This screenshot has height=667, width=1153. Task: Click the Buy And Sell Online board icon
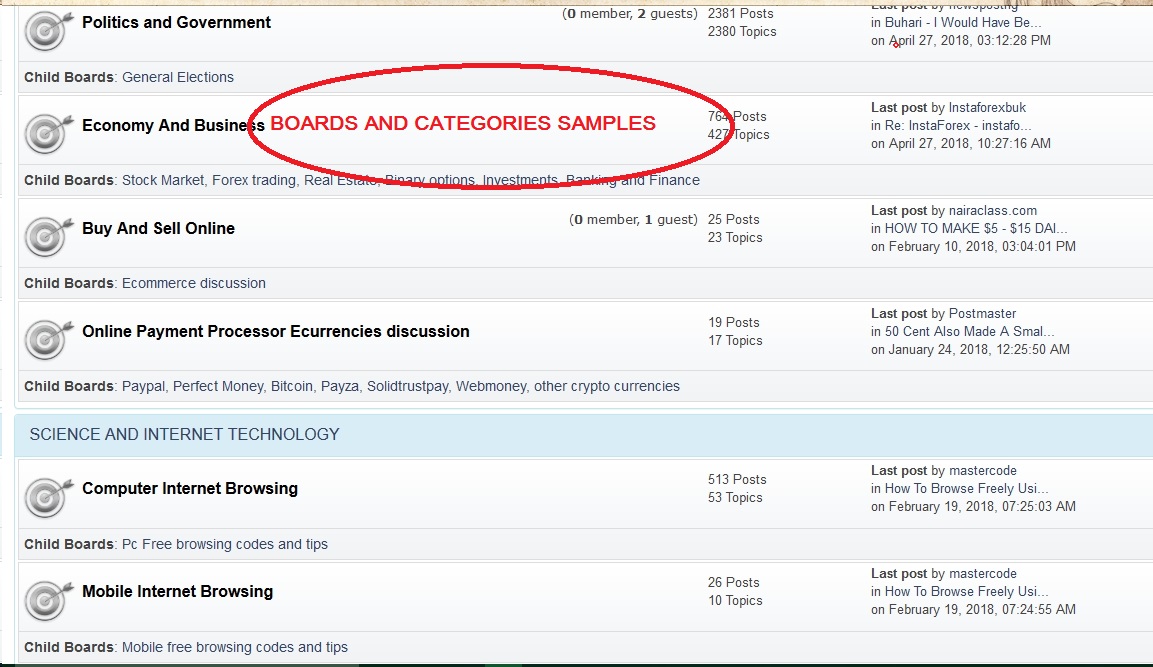click(x=45, y=237)
